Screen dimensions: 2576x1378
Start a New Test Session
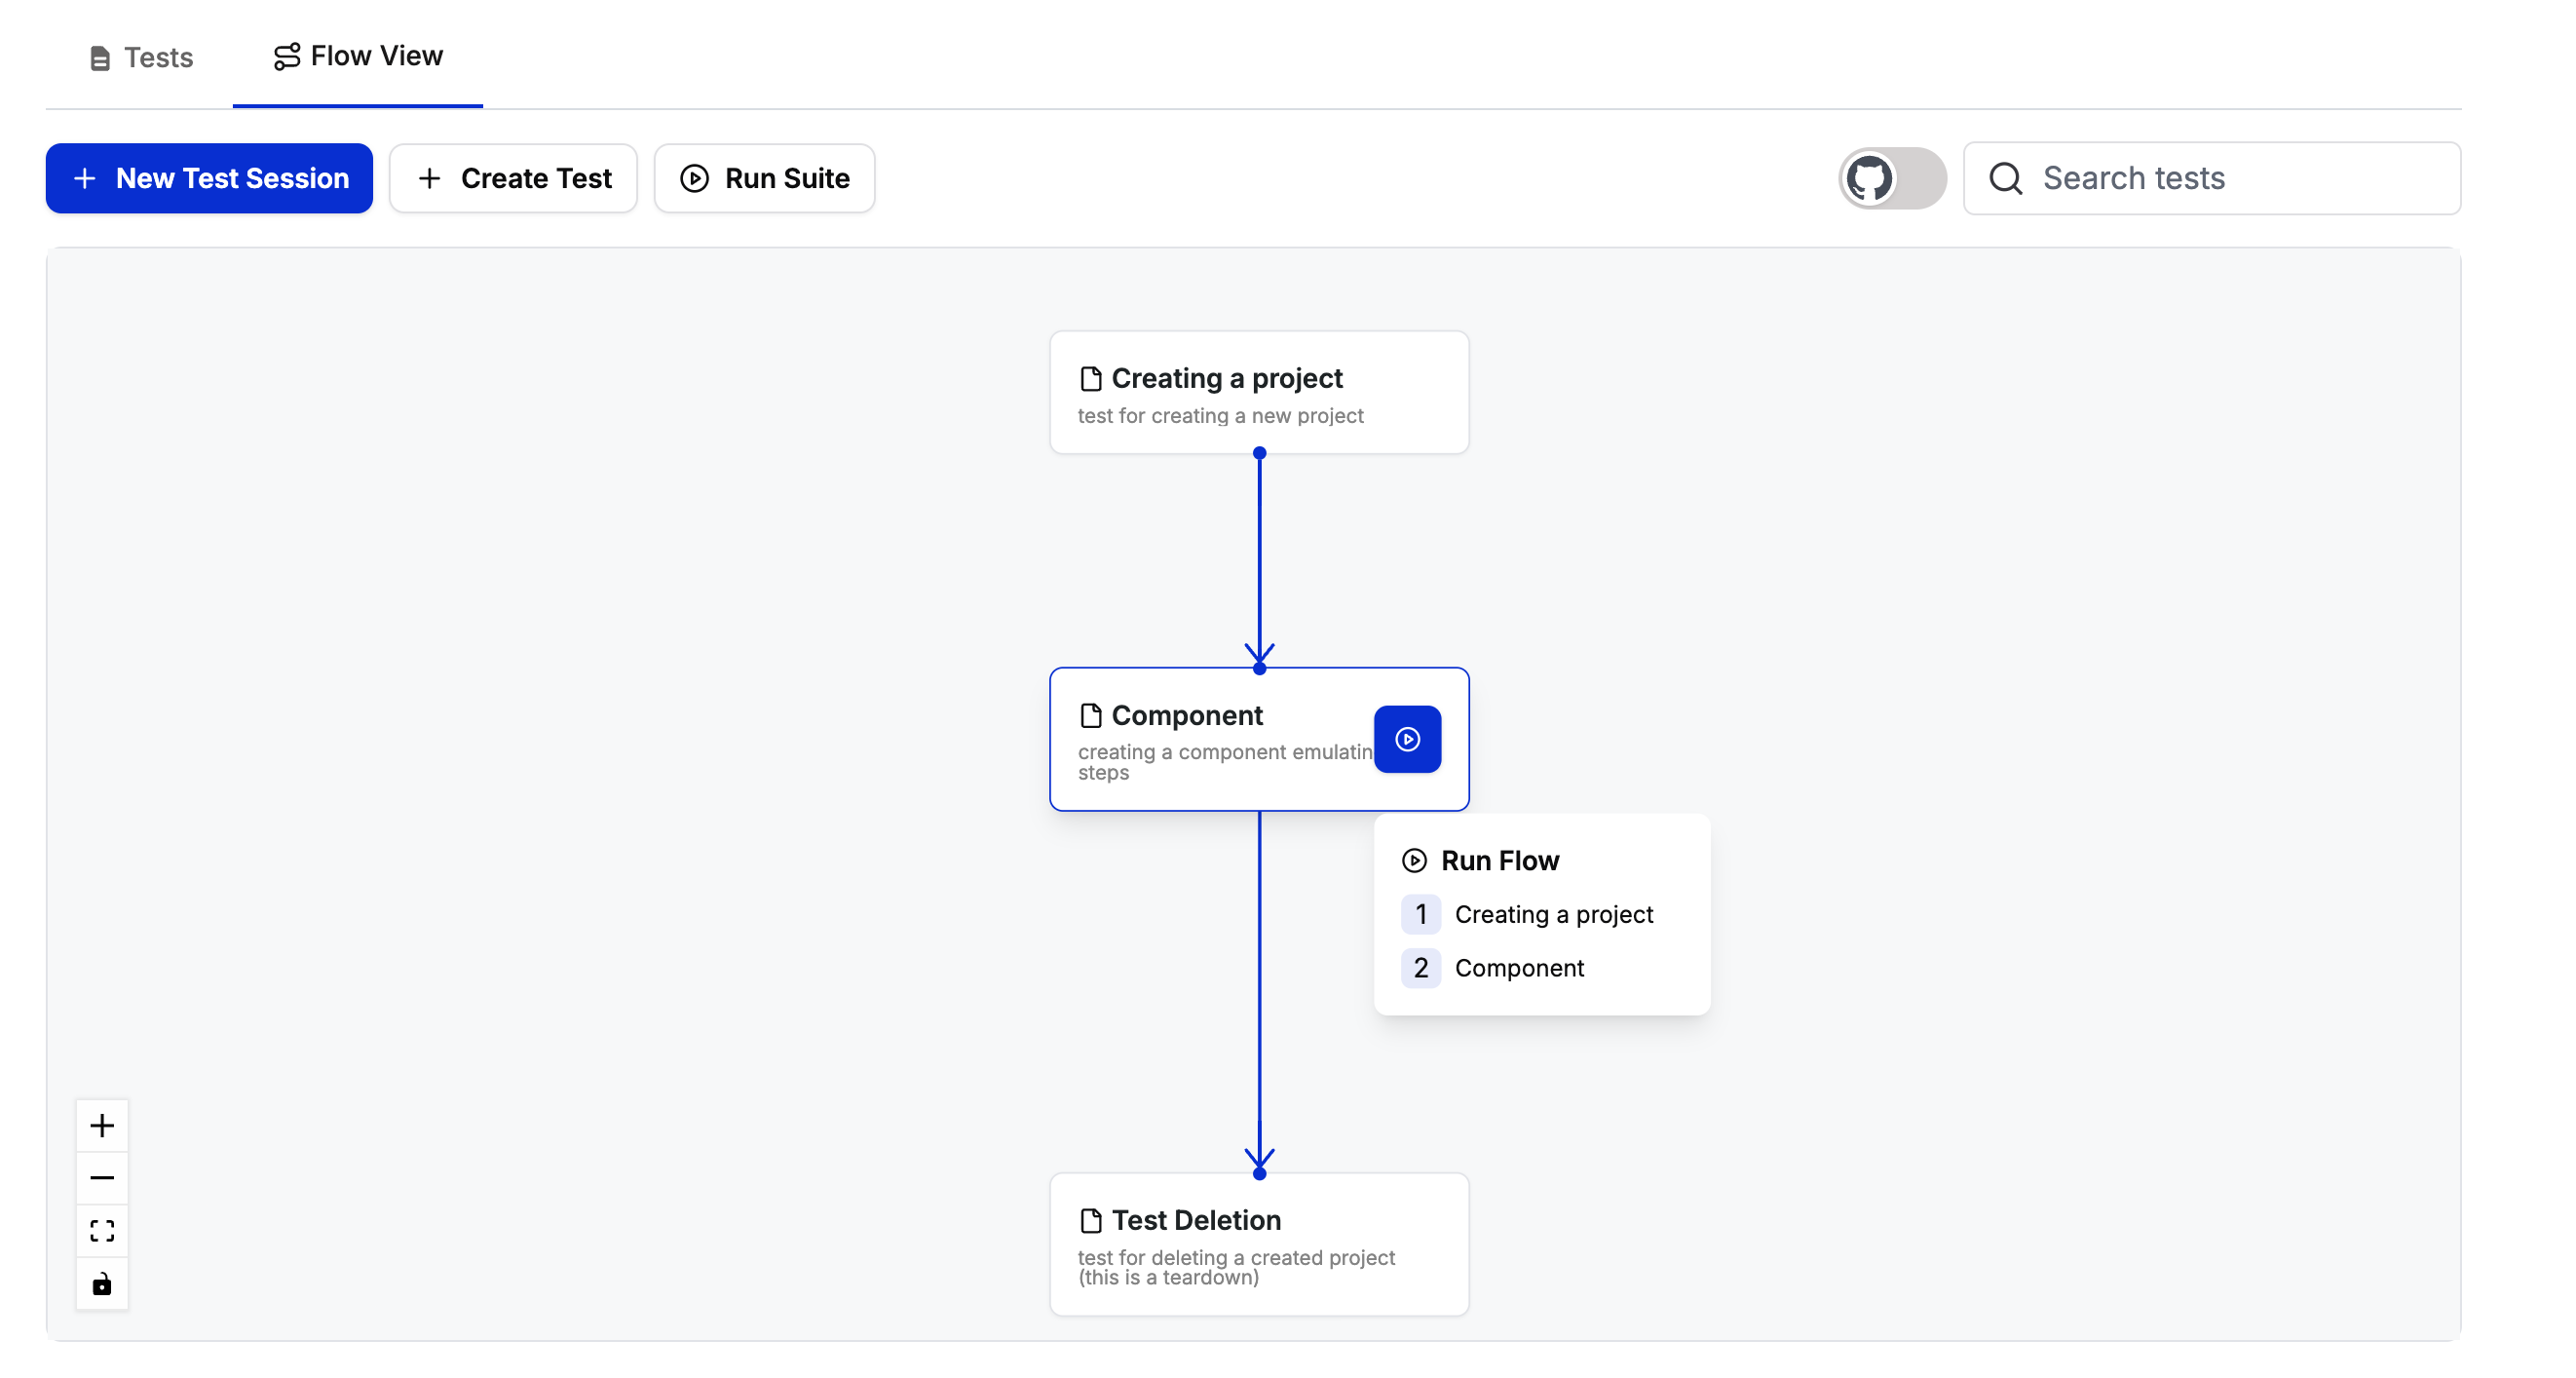coord(209,178)
